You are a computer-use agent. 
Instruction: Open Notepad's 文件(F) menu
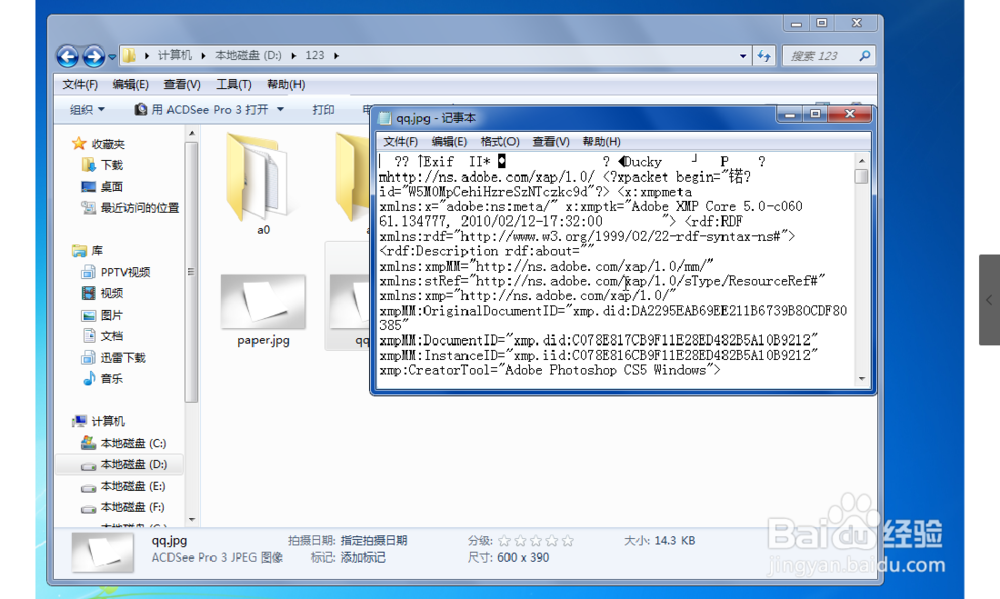[401, 142]
